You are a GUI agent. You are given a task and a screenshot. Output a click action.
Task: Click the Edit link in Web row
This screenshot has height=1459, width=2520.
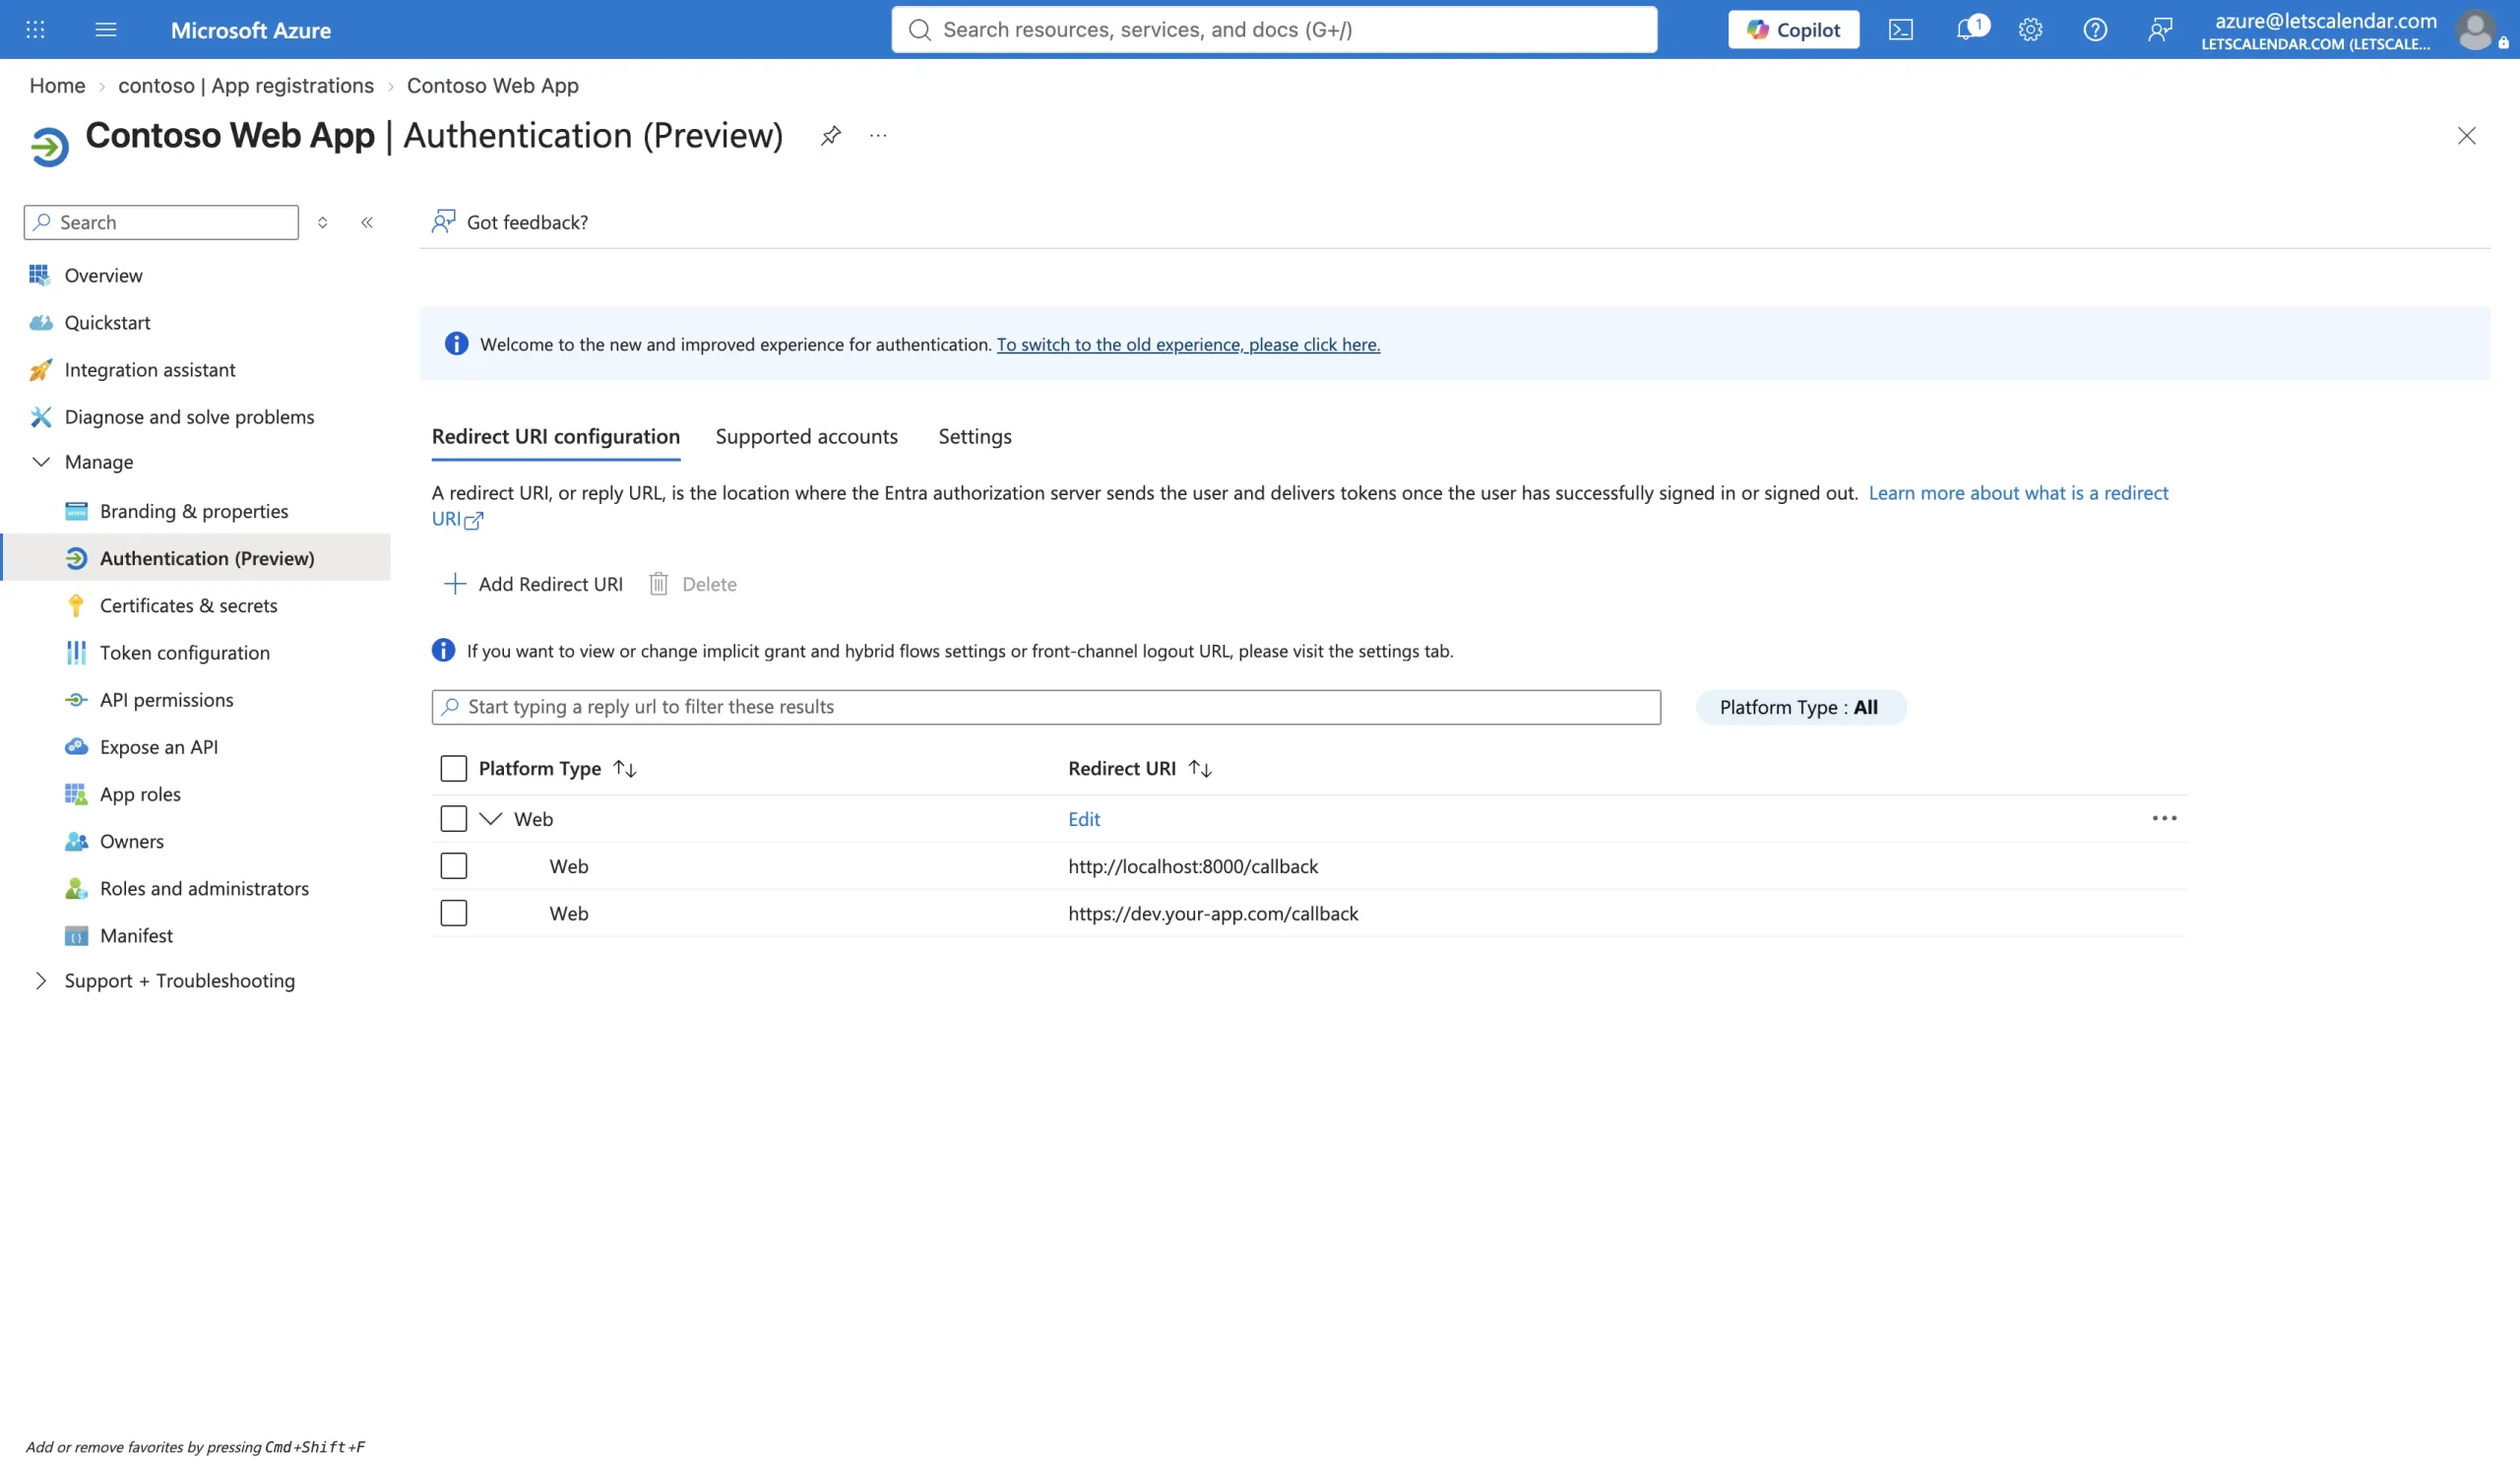[x=1083, y=818]
